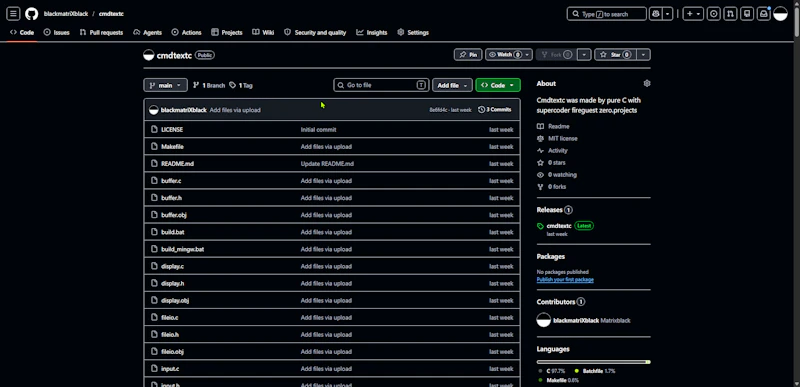Select the Code tab
The height and width of the screenshot is (387, 800).
coord(22,33)
